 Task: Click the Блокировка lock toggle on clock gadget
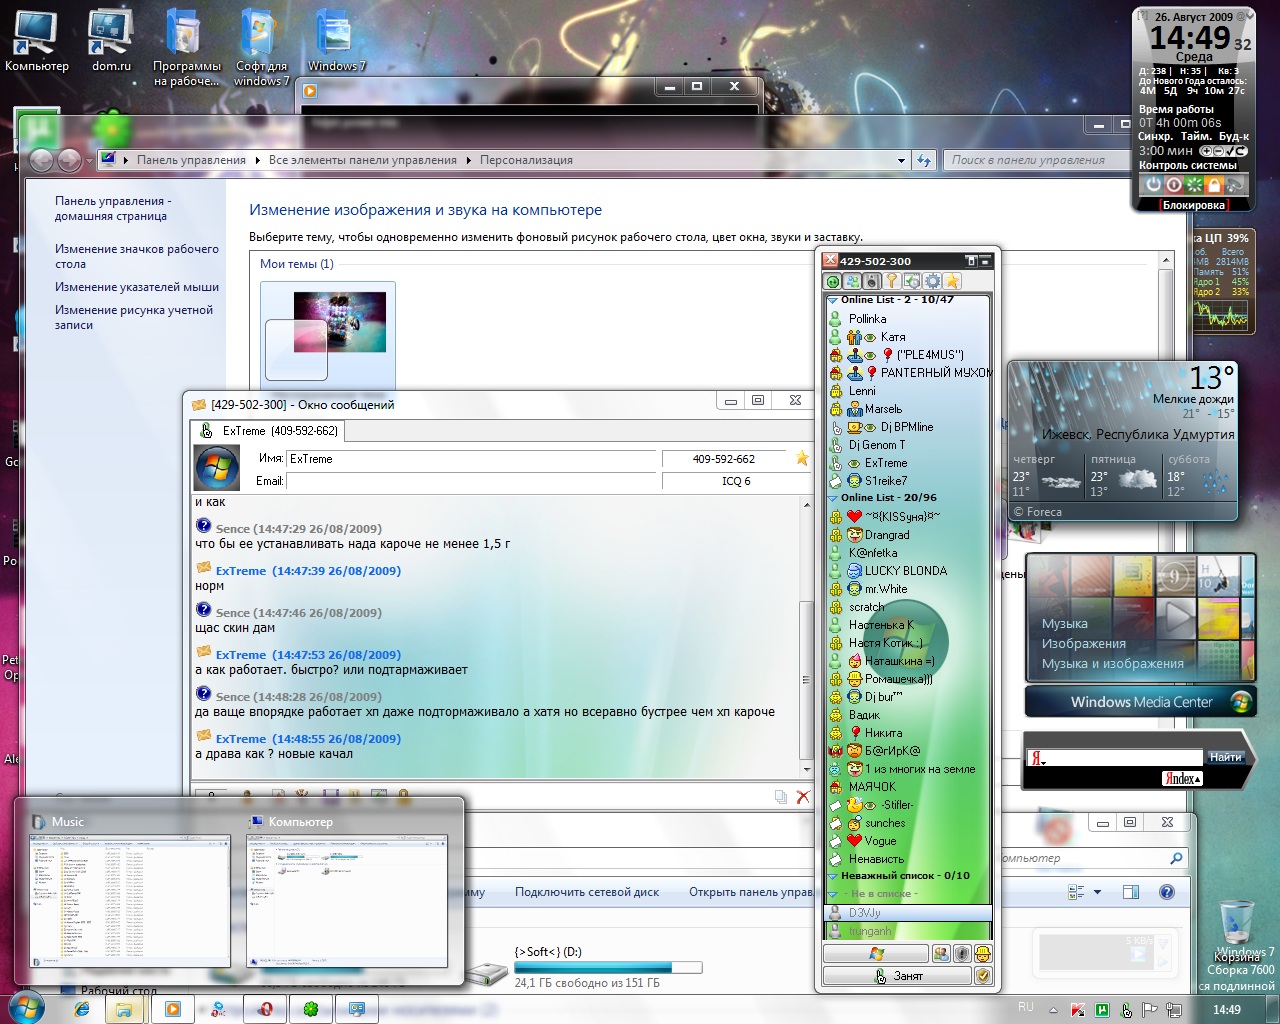(1194, 205)
